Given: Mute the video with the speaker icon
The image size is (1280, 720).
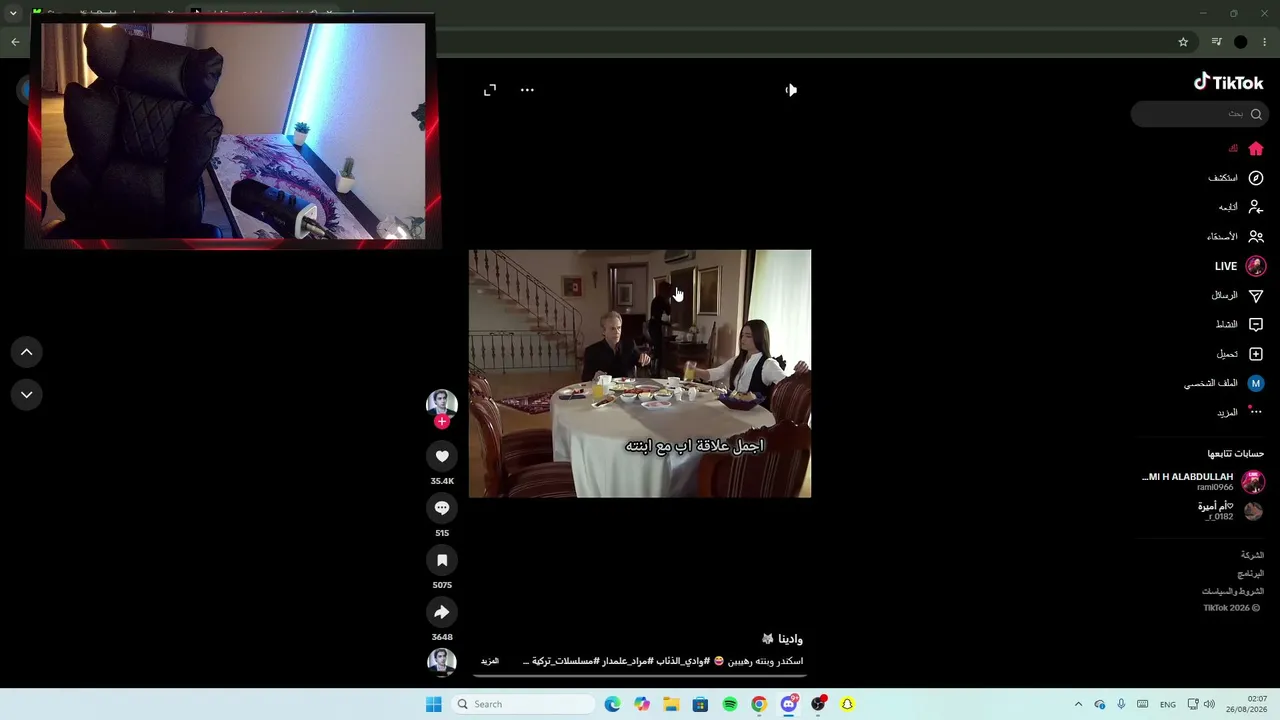Looking at the screenshot, I should (791, 90).
